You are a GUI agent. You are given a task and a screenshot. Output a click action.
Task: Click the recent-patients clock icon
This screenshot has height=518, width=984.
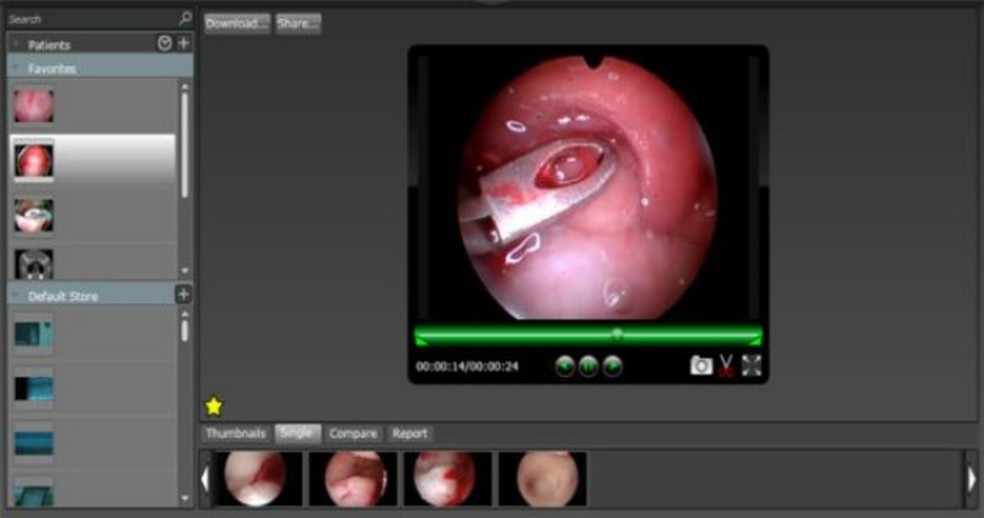[164, 43]
